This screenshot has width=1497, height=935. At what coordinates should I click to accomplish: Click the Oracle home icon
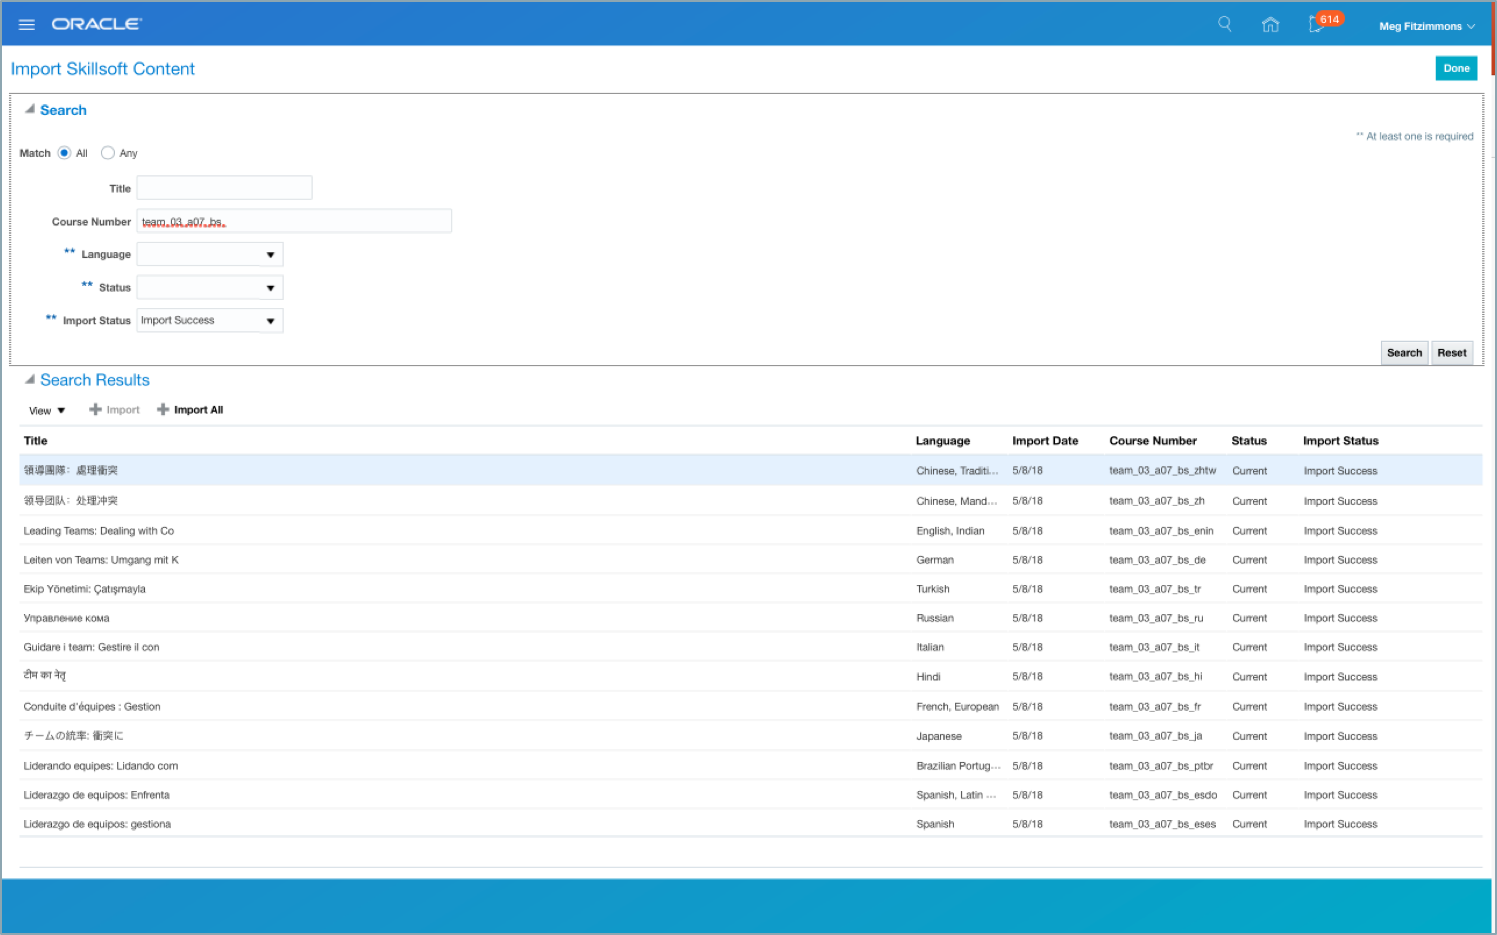1270,24
